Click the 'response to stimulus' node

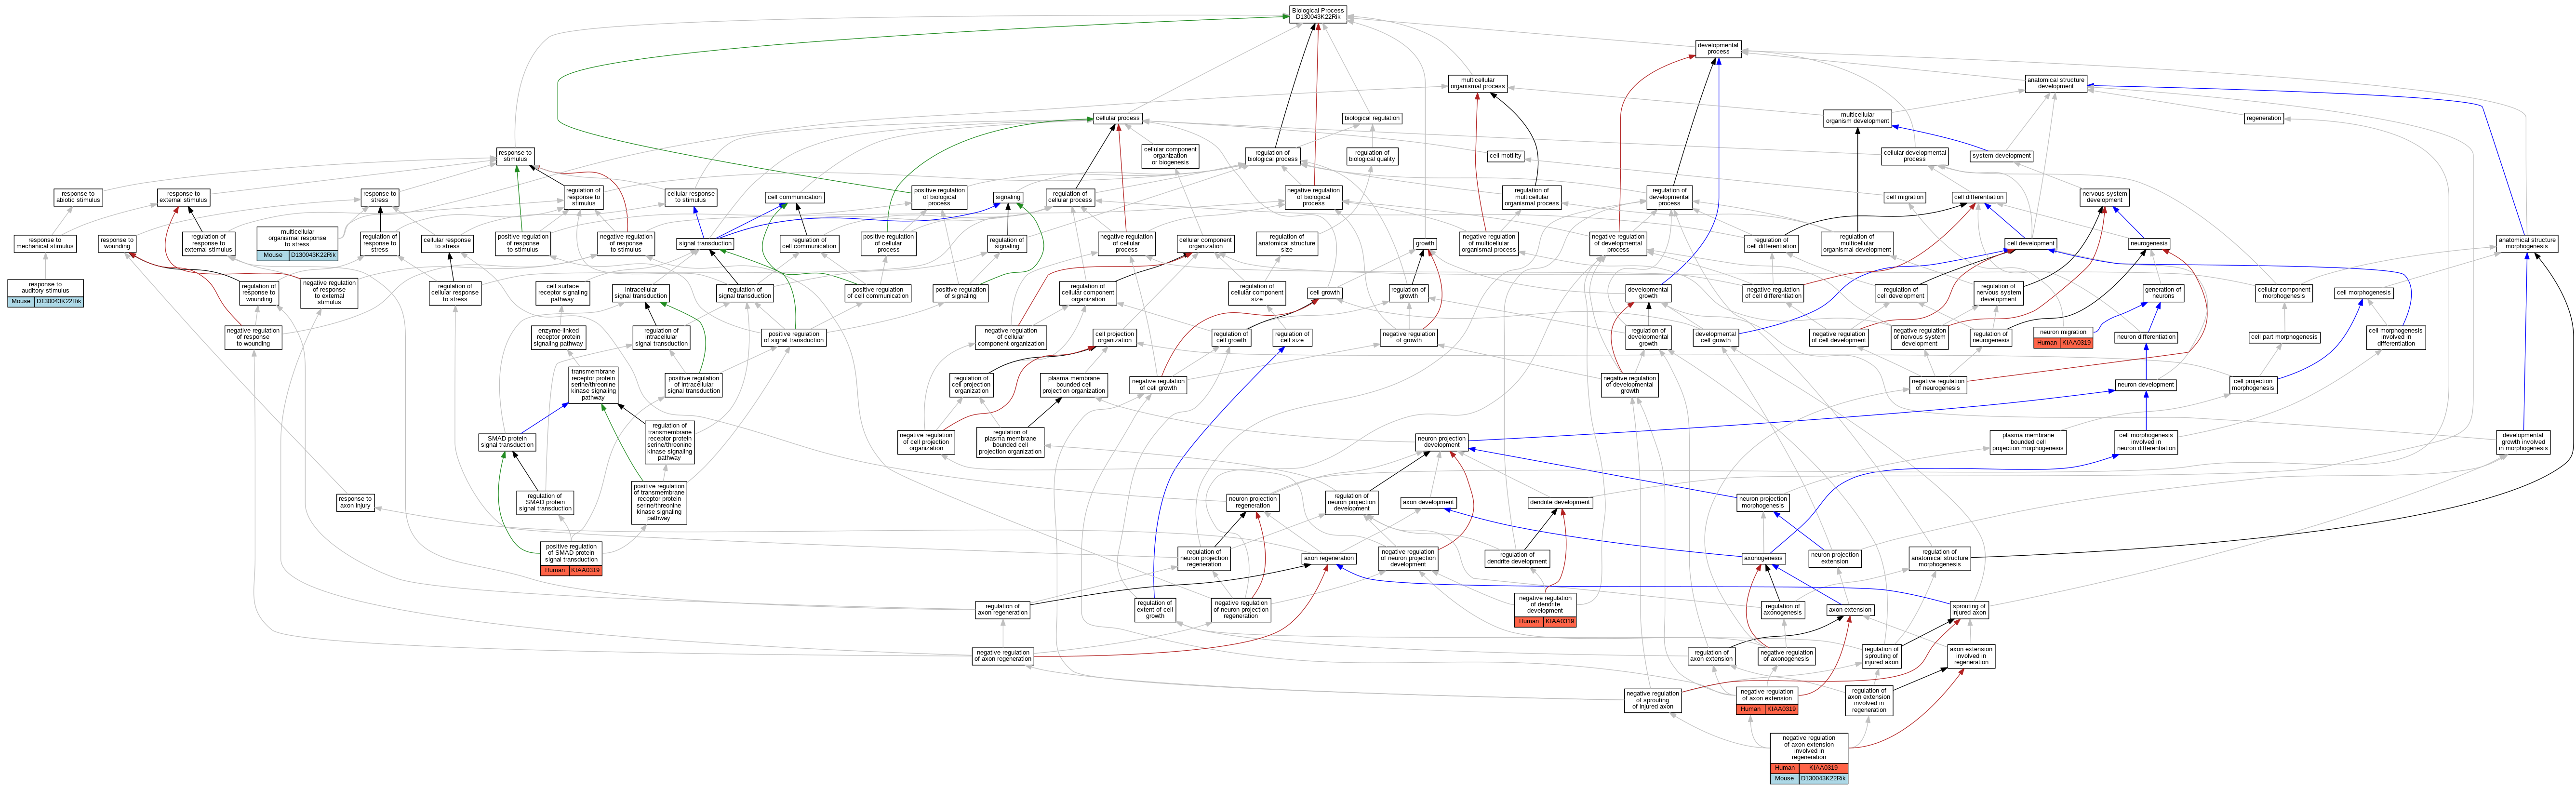coord(515,156)
